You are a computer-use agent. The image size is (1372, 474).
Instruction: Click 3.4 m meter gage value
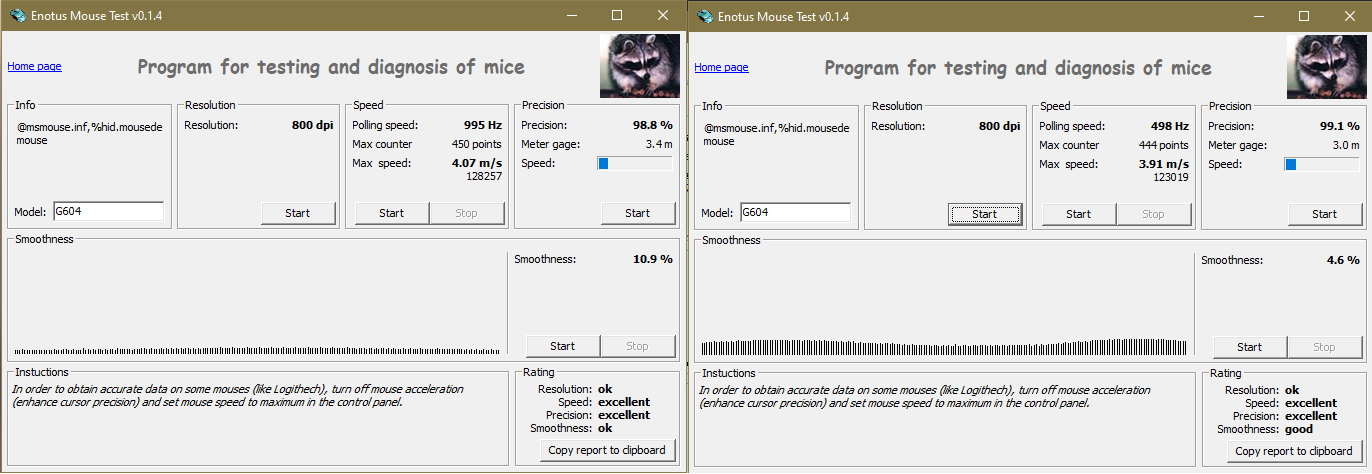[659, 144]
